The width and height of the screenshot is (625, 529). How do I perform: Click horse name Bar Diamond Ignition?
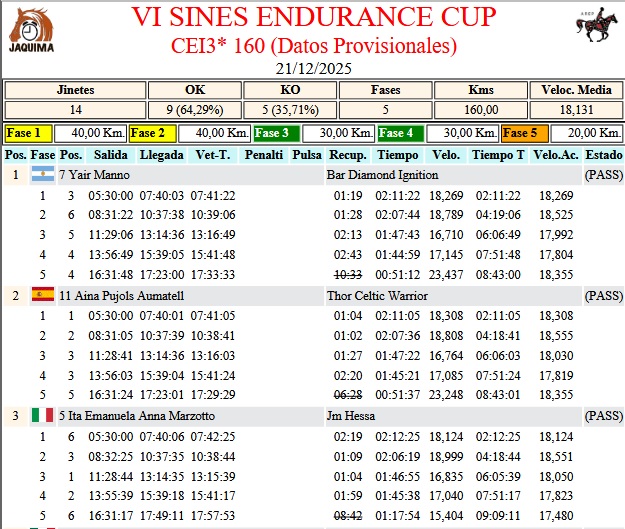[x=382, y=175]
